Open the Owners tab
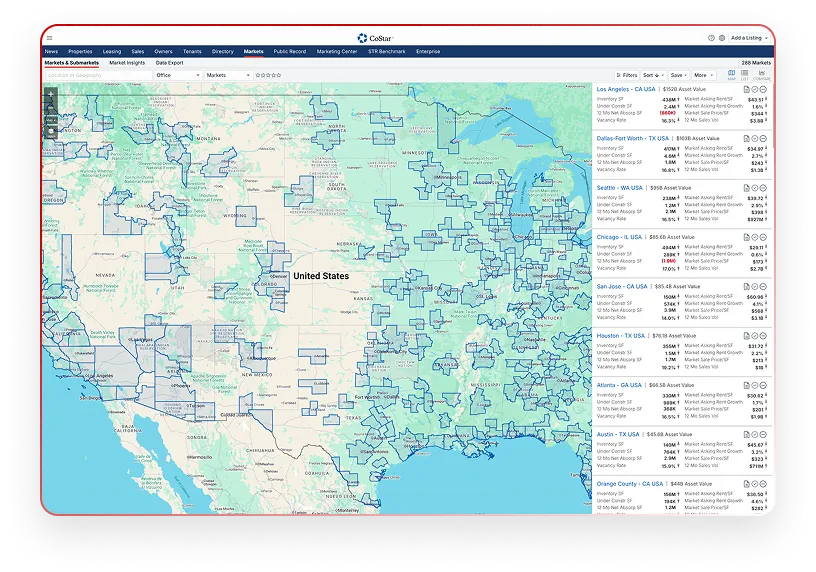 pyautogui.click(x=163, y=52)
